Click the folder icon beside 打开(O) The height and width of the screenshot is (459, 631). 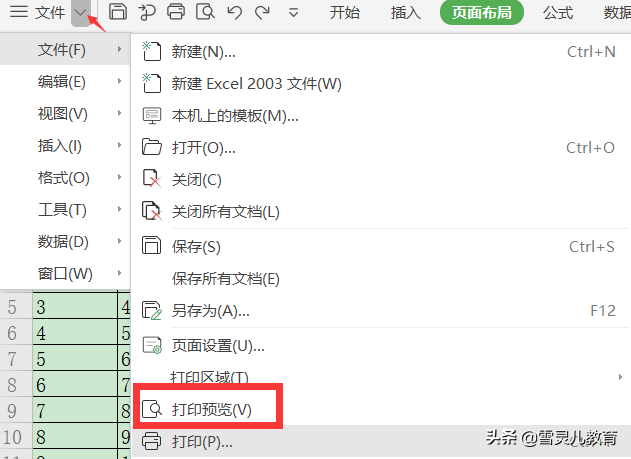point(152,147)
